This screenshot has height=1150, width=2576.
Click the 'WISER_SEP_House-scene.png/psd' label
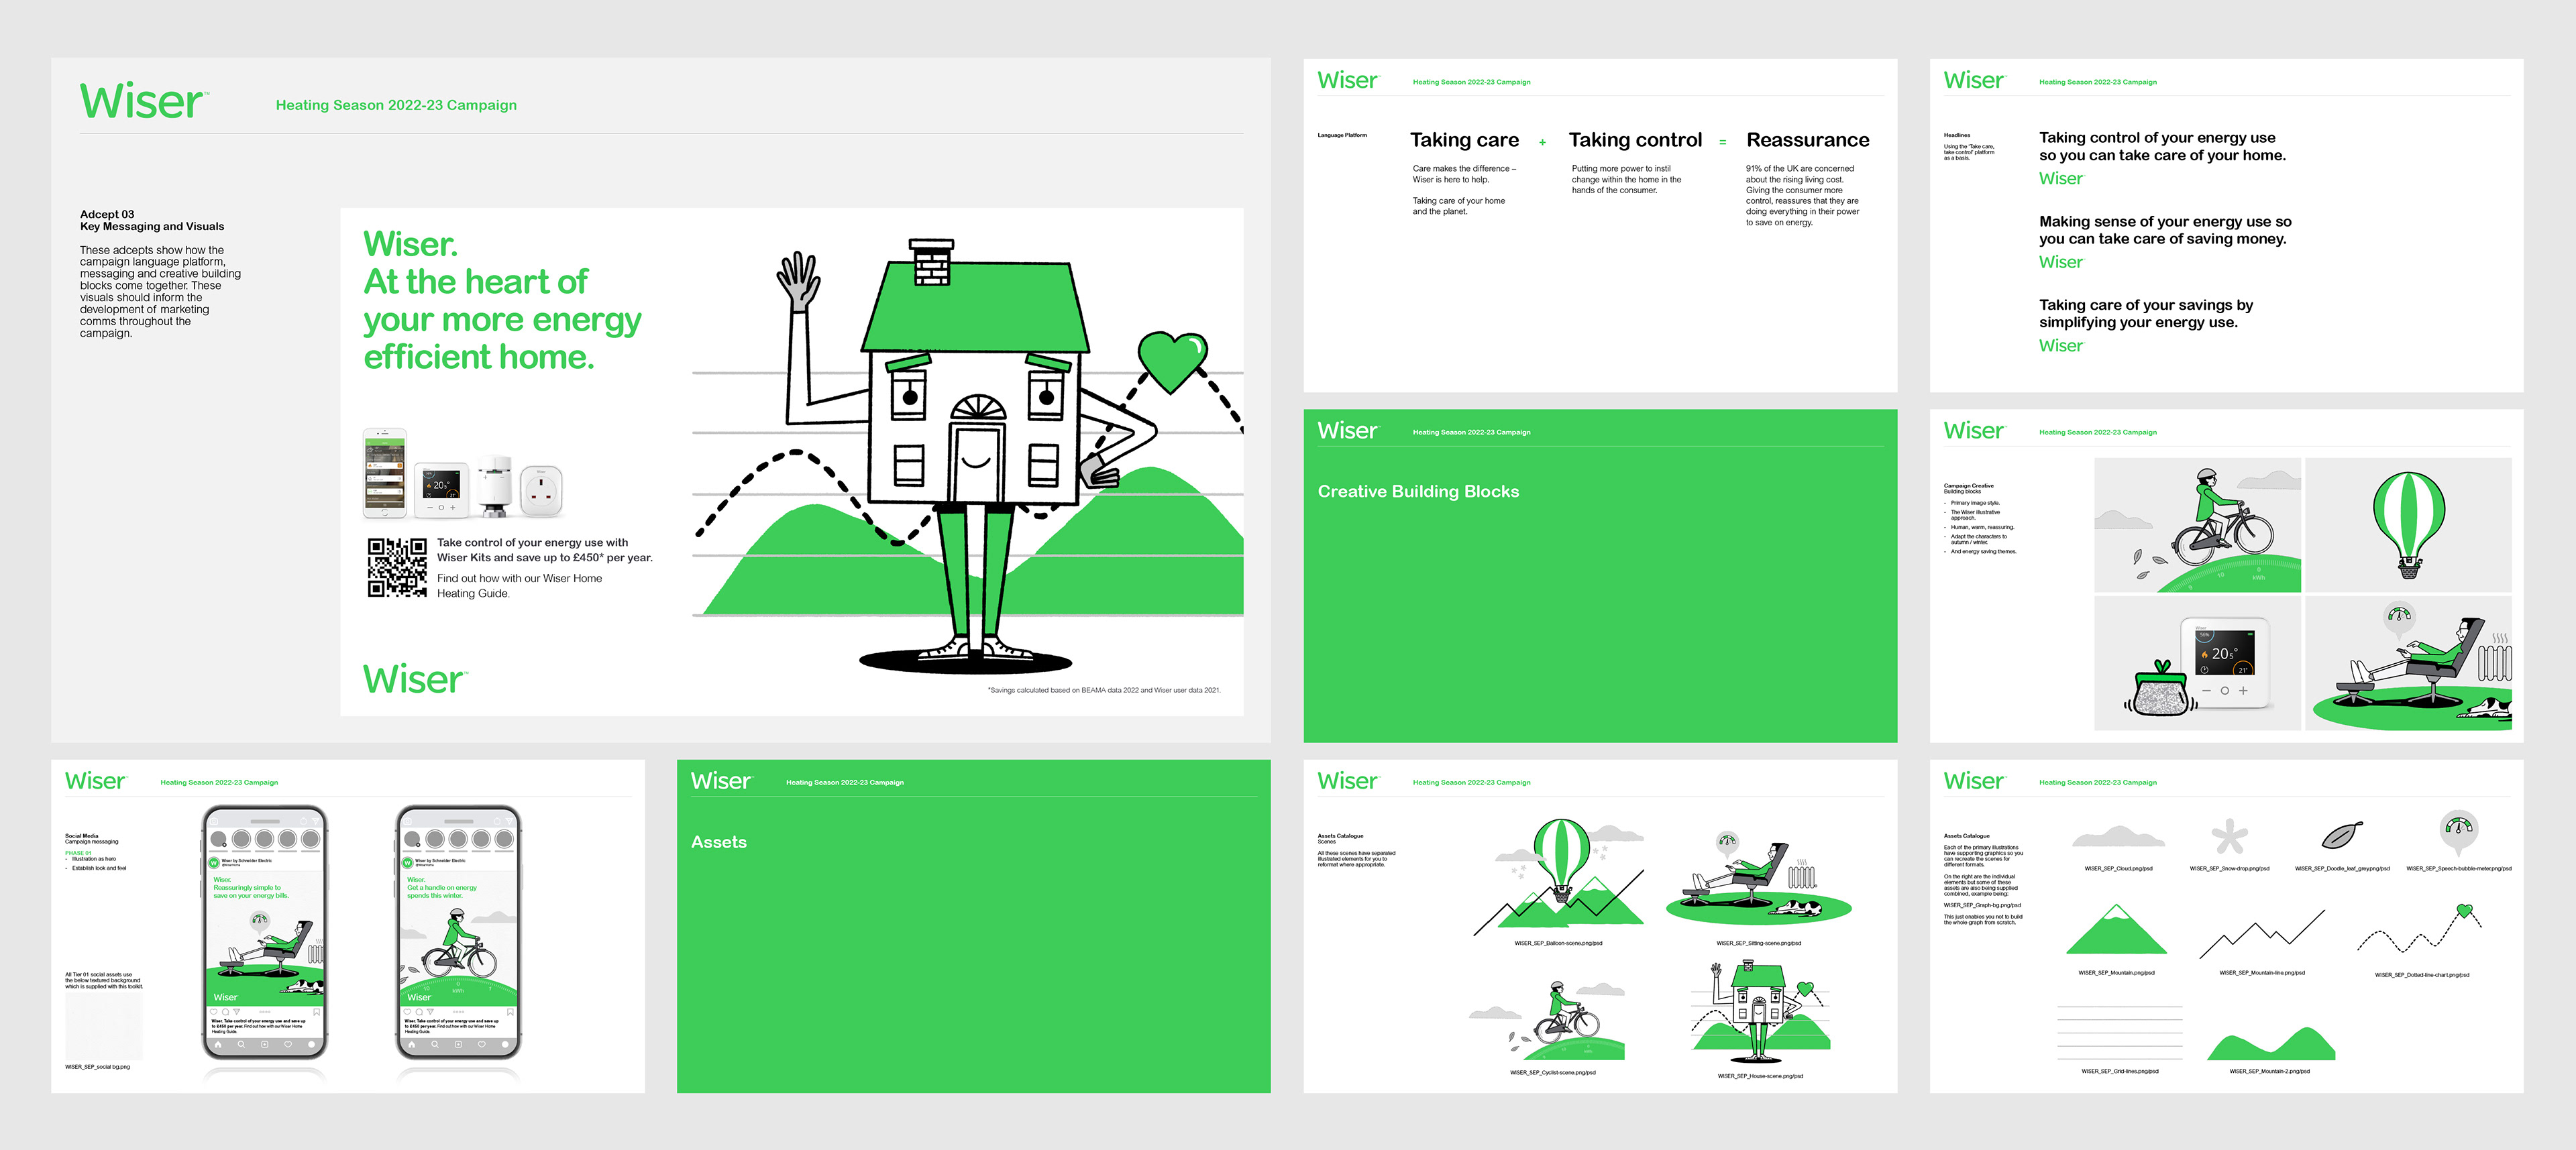tap(1760, 1076)
